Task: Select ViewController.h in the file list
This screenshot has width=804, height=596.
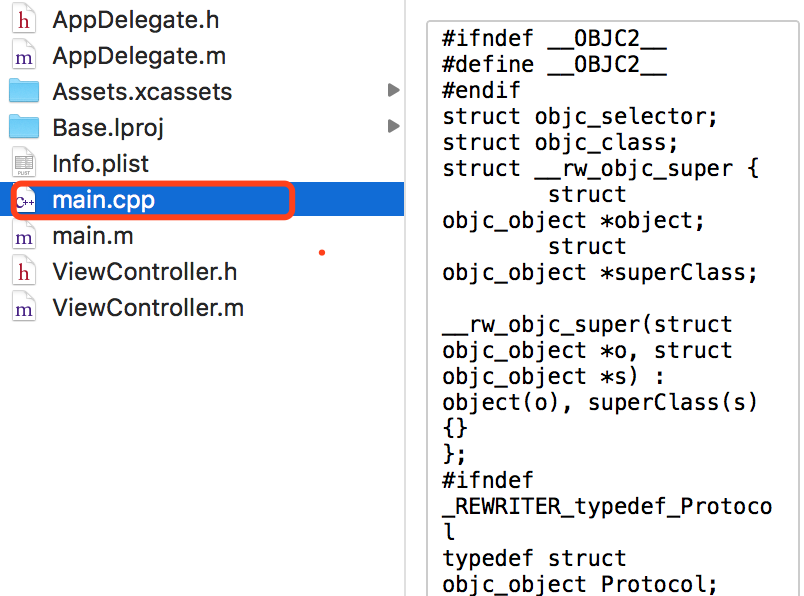Action: tap(145, 272)
